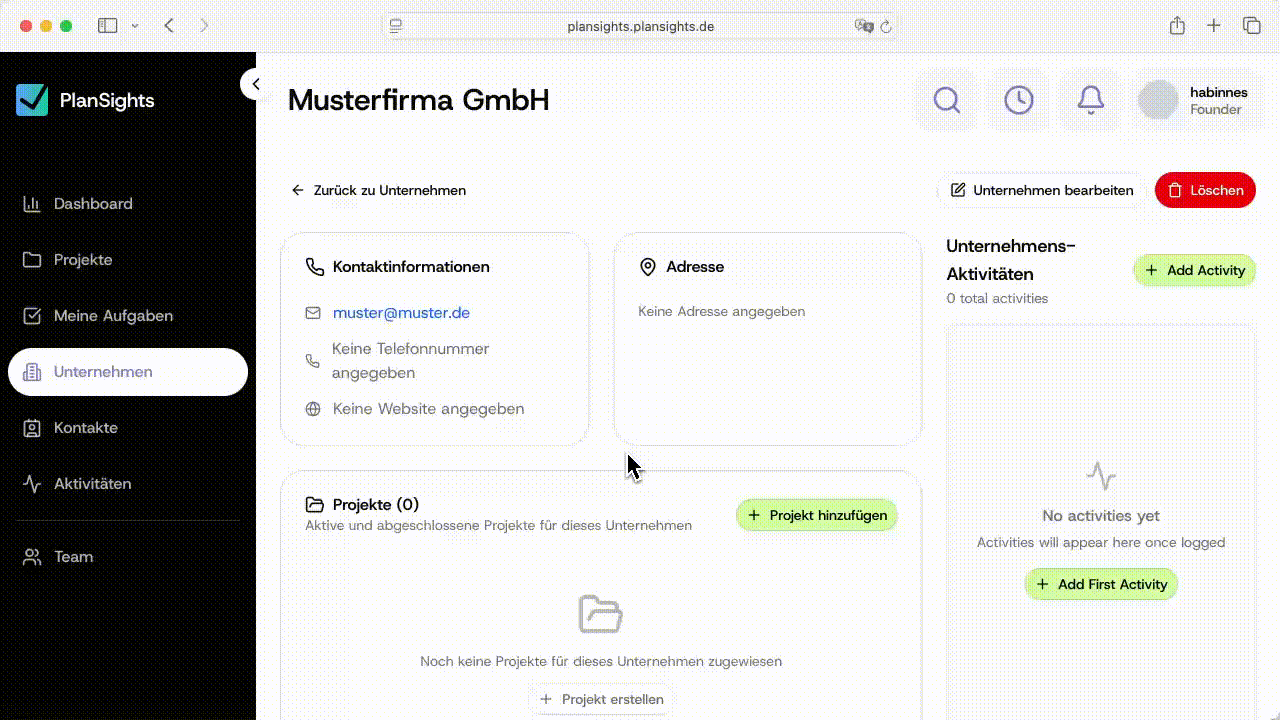
Task: Expand the Safari sidebar dropdown arrow
Action: click(135, 26)
